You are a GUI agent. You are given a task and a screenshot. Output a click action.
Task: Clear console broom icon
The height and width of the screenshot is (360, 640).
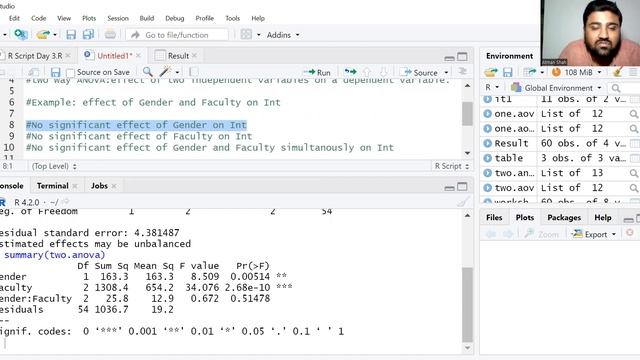[463, 202]
